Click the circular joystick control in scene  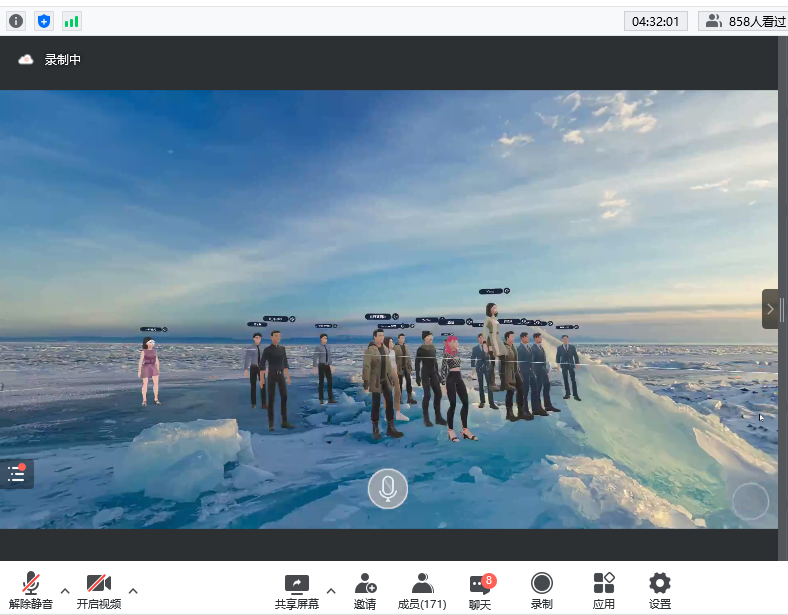pos(750,501)
